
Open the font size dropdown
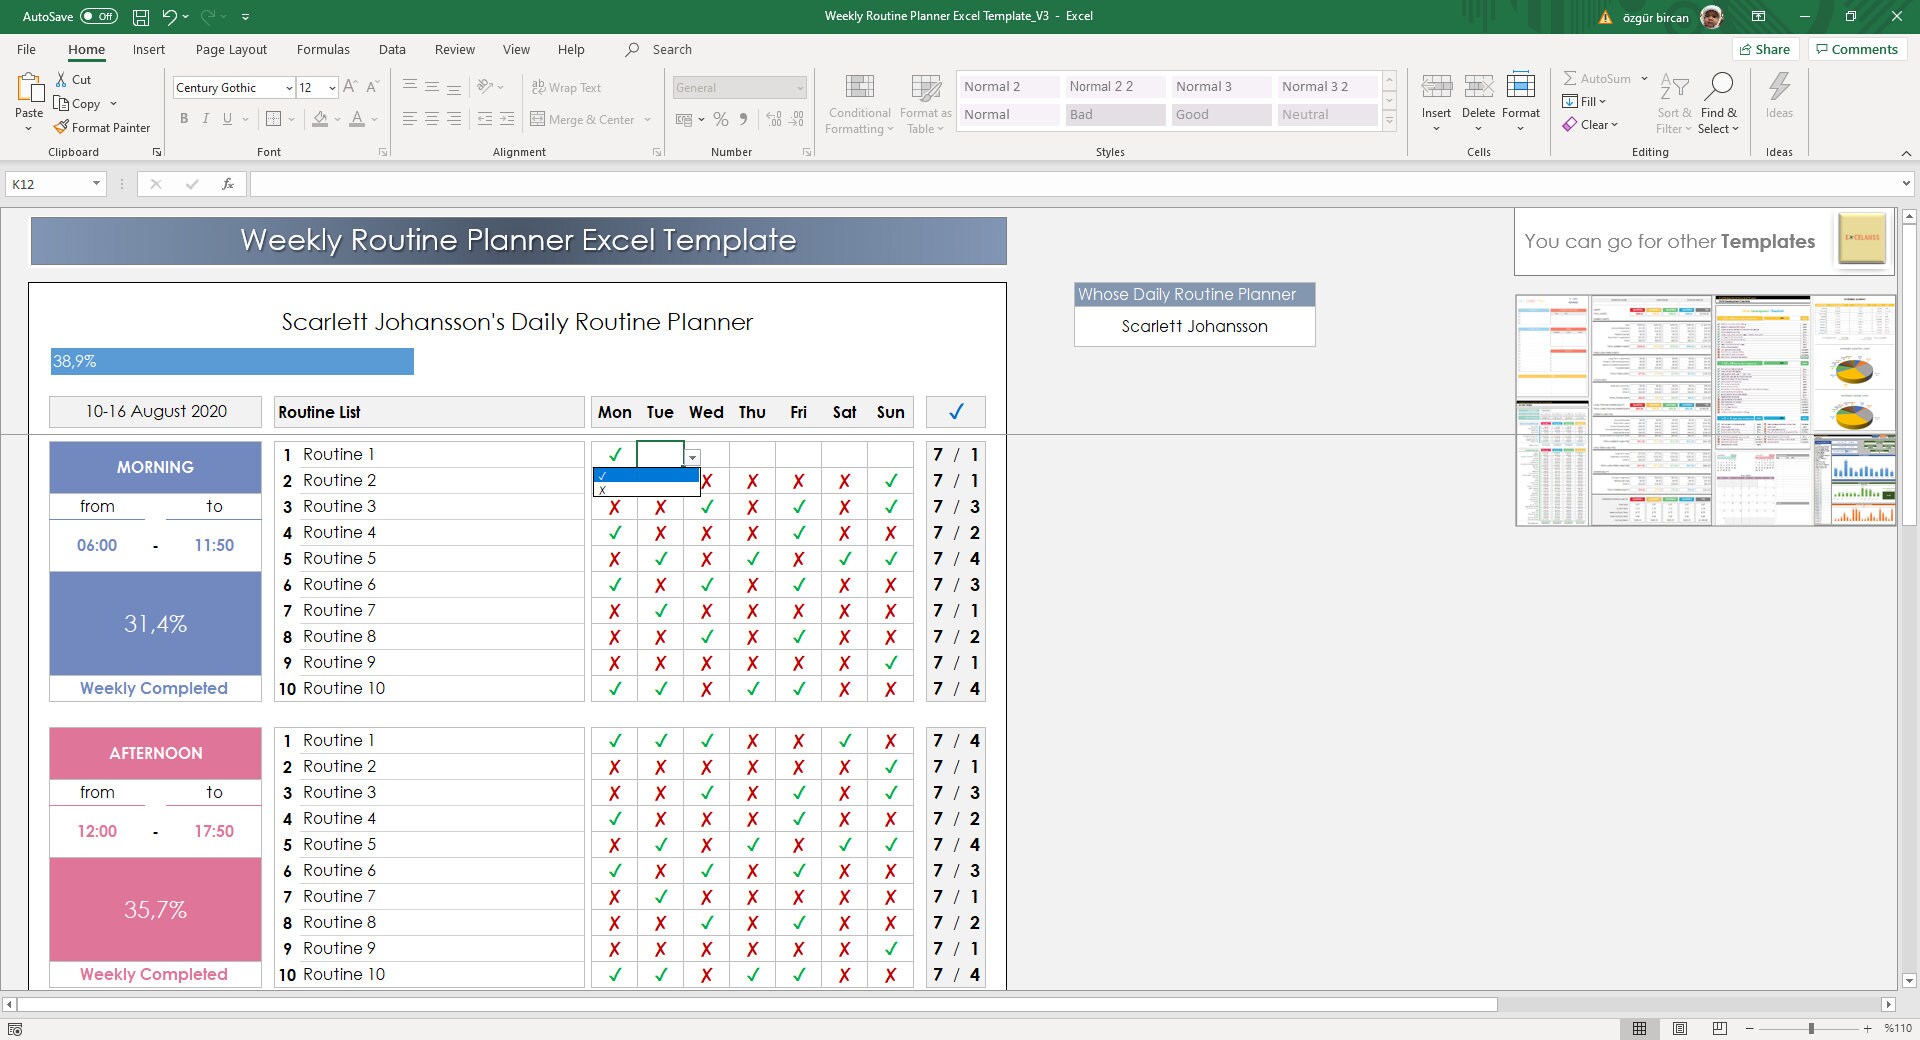point(332,87)
